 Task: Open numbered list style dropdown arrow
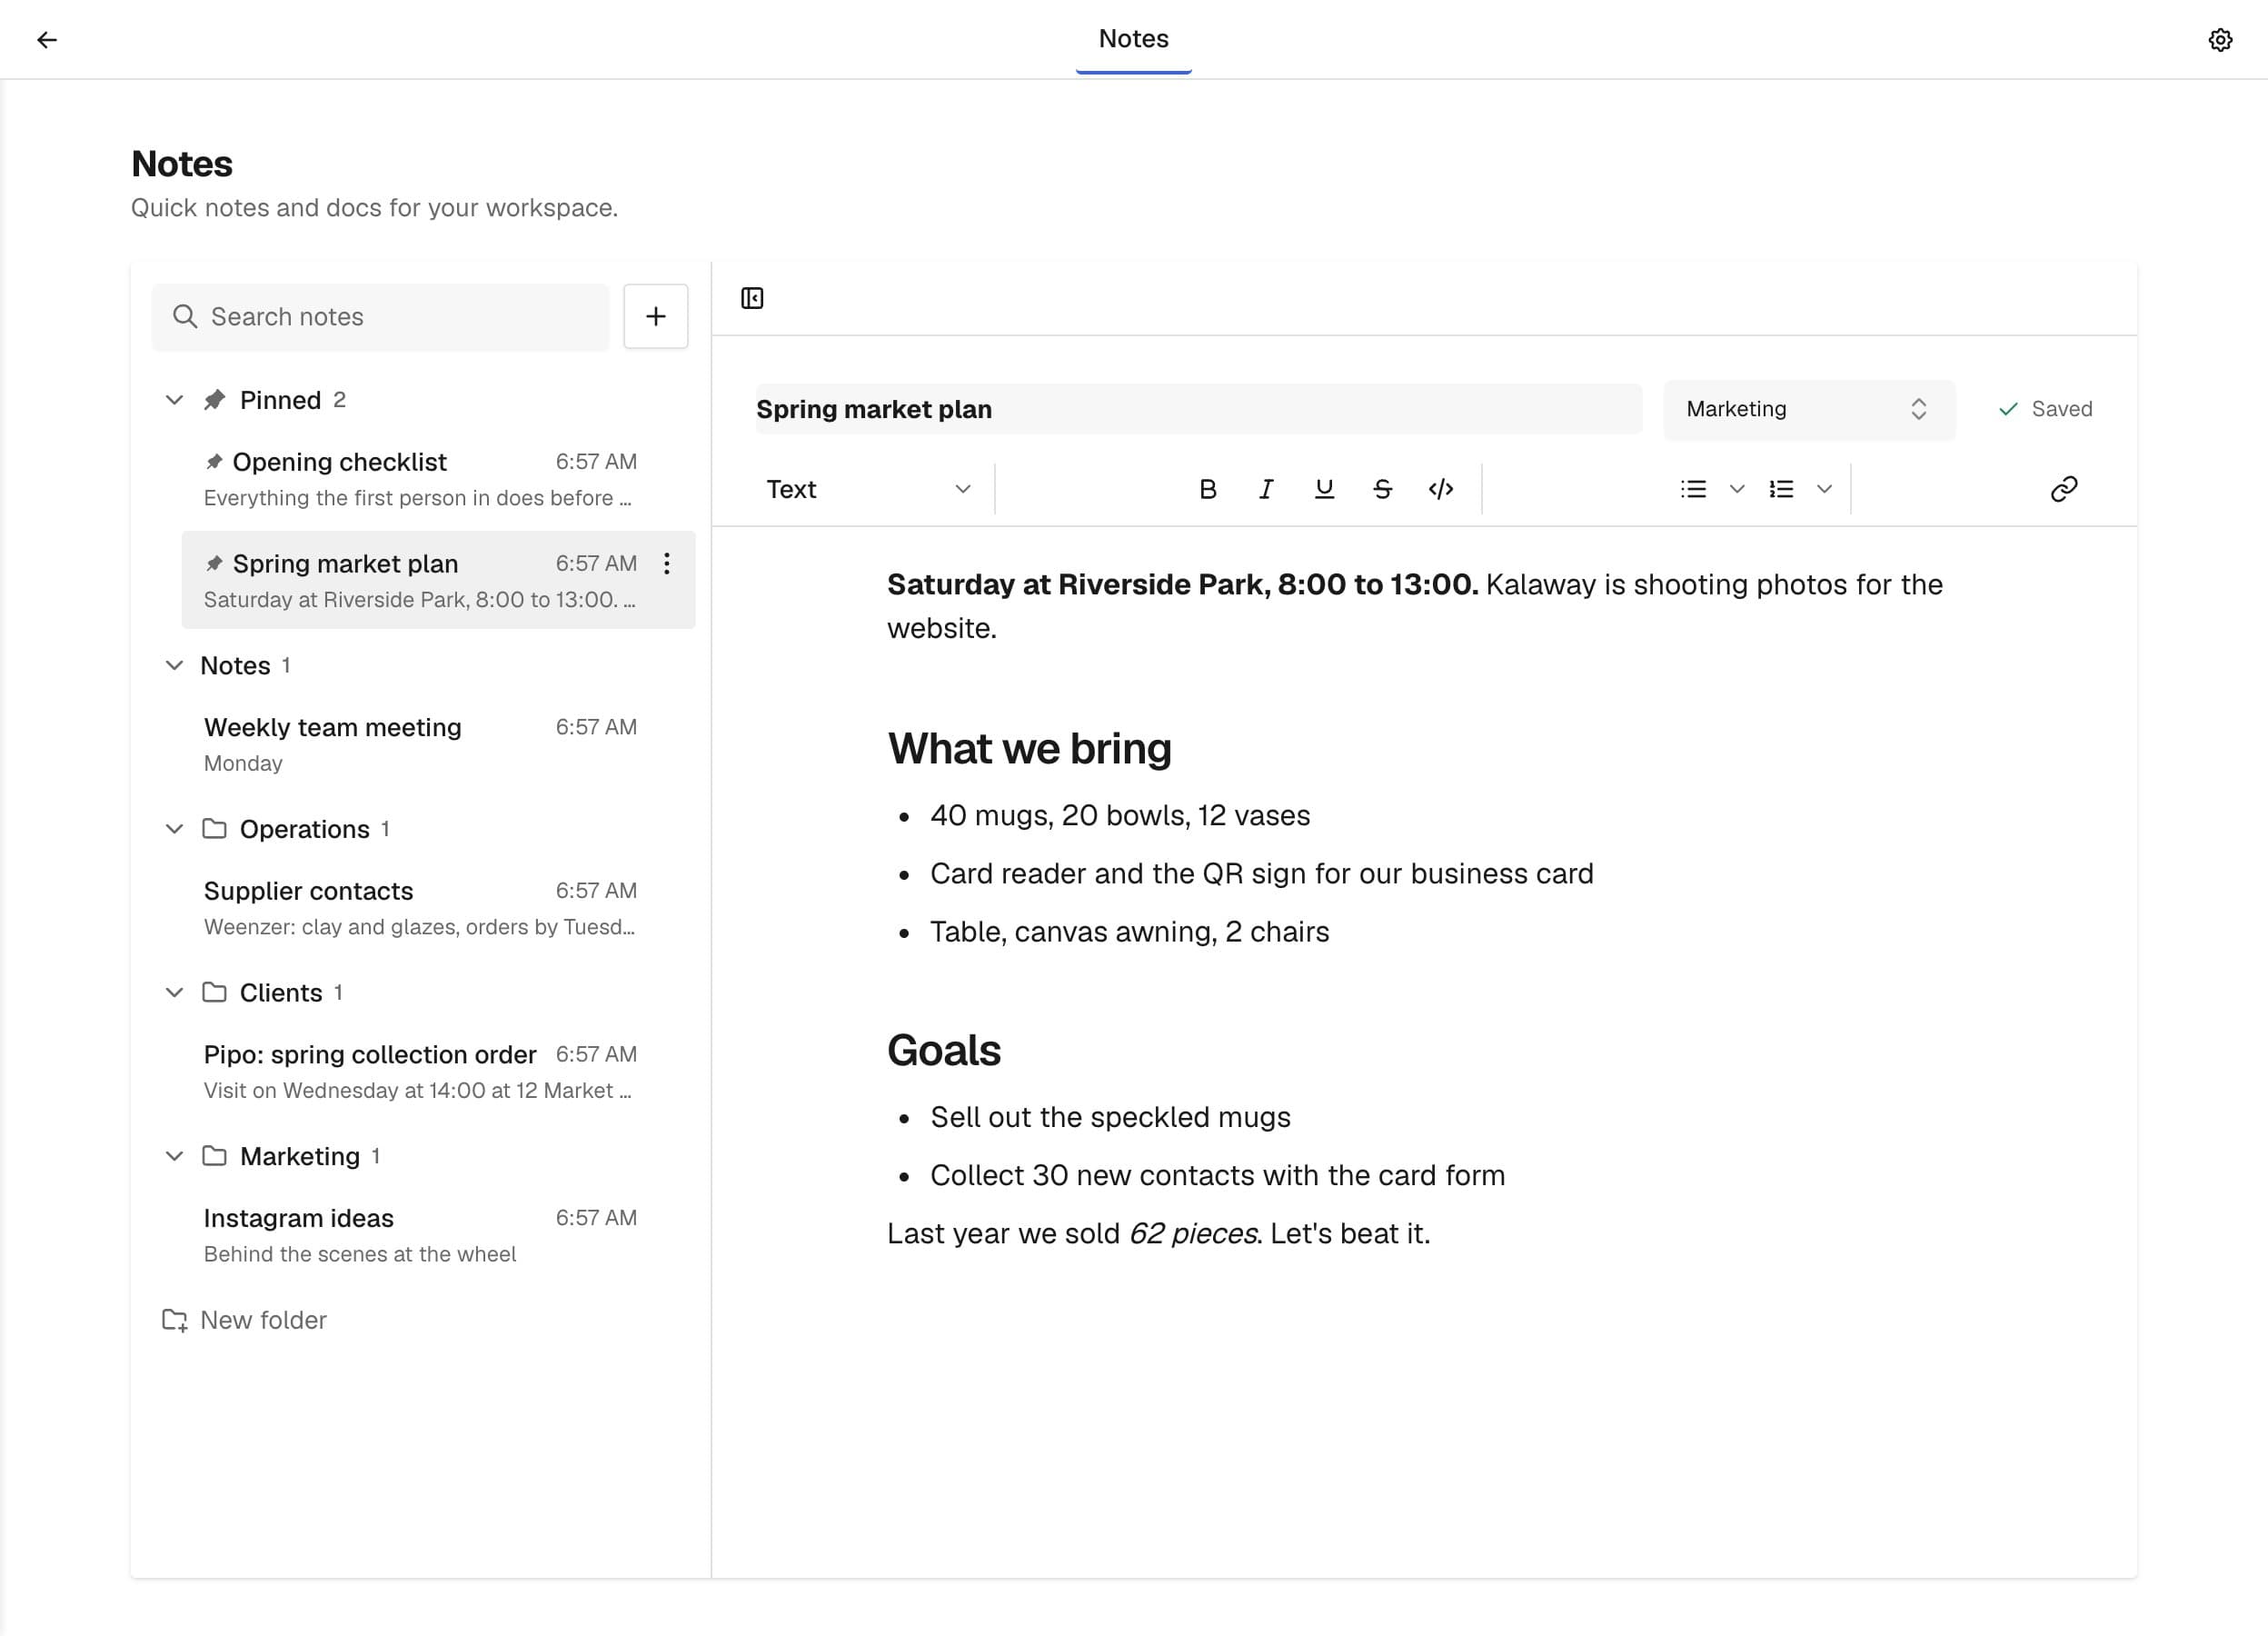(1824, 489)
